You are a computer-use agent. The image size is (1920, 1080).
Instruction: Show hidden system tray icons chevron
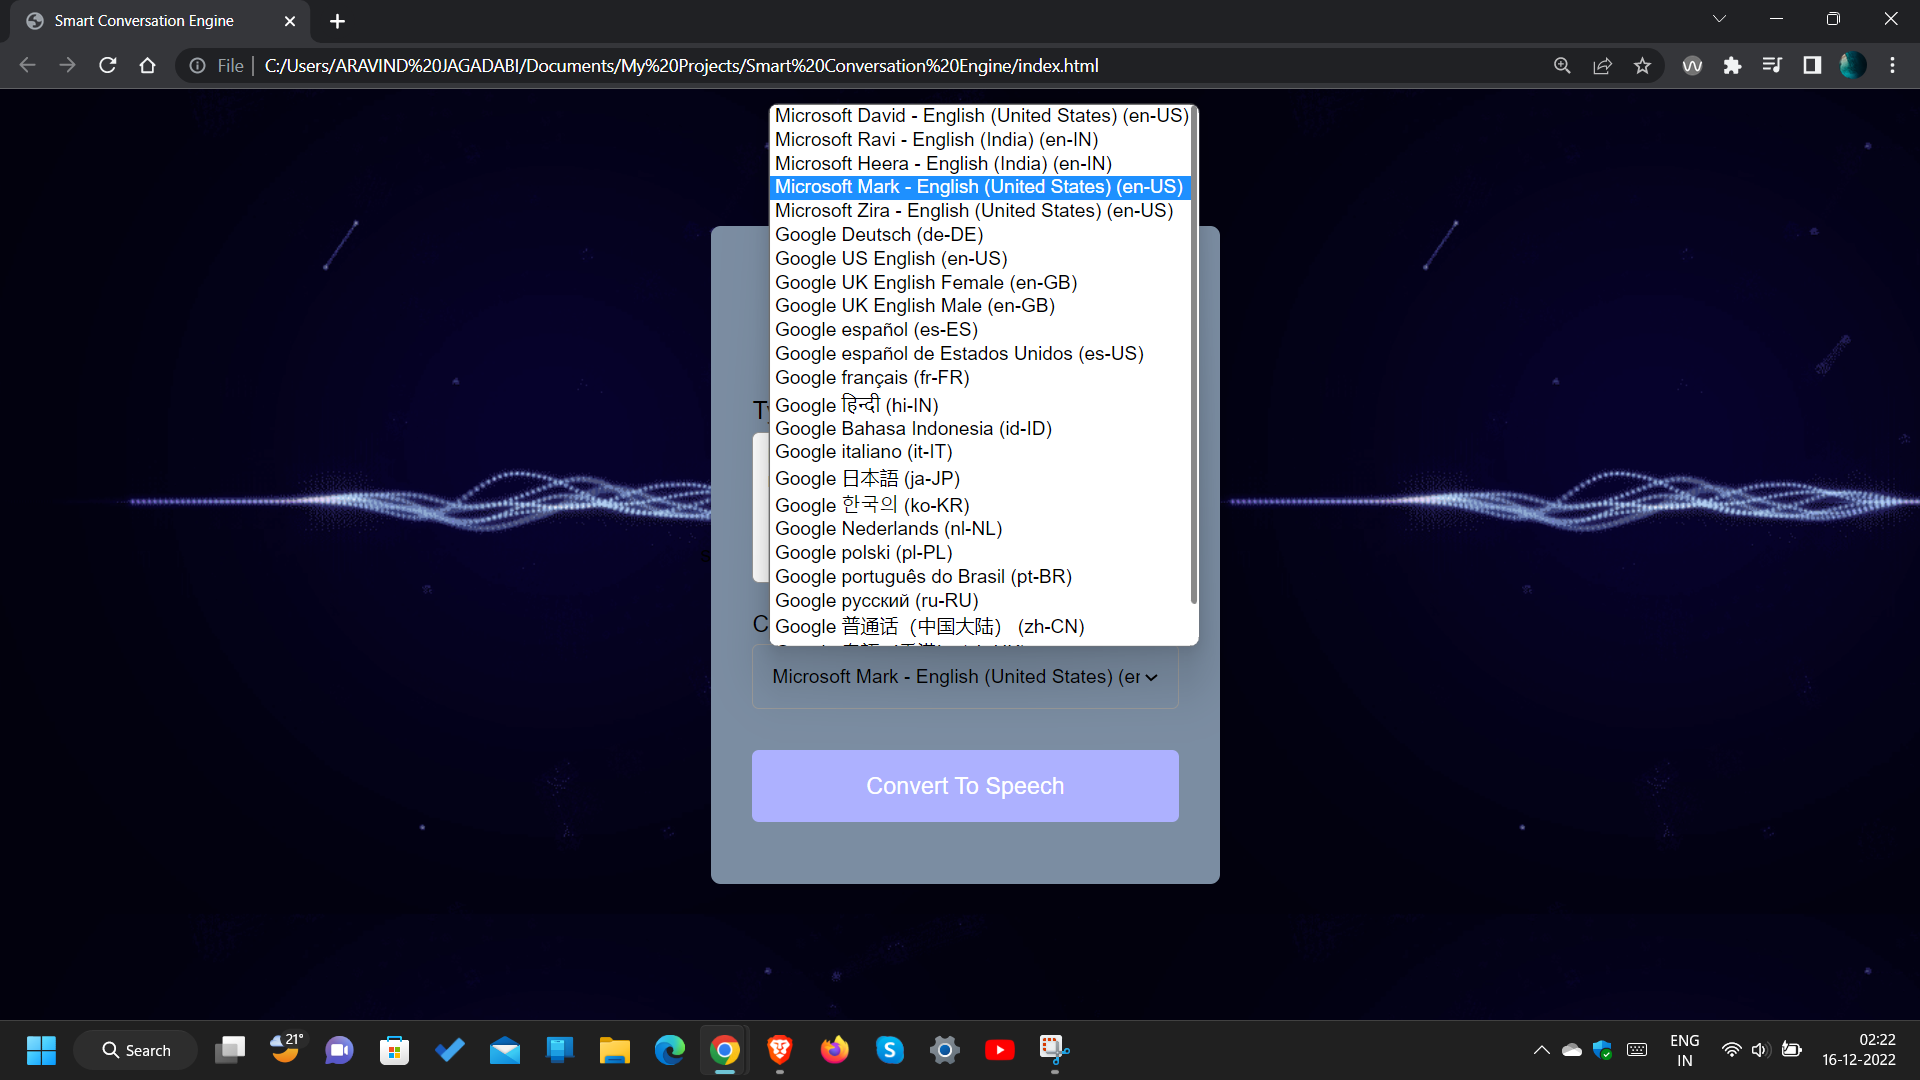[1541, 1050]
